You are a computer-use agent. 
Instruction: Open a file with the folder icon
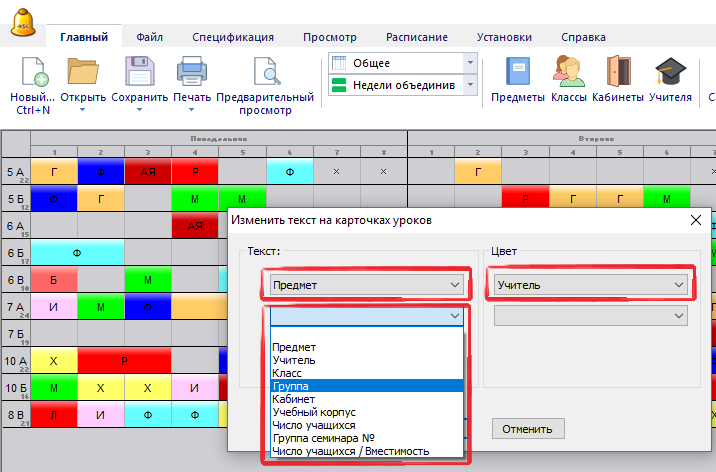82,74
